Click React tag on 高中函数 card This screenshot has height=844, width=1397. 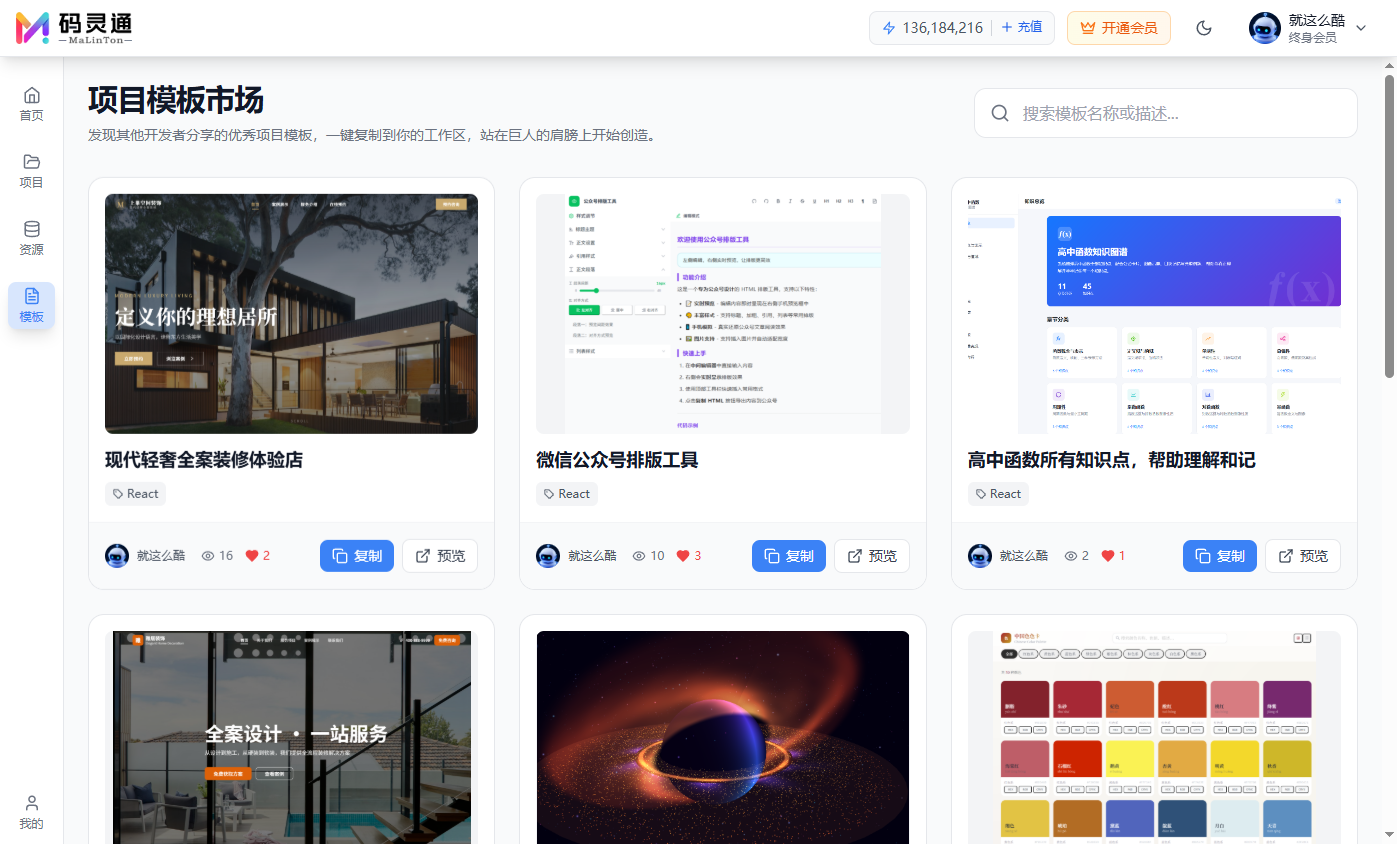click(x=998, y=494)
